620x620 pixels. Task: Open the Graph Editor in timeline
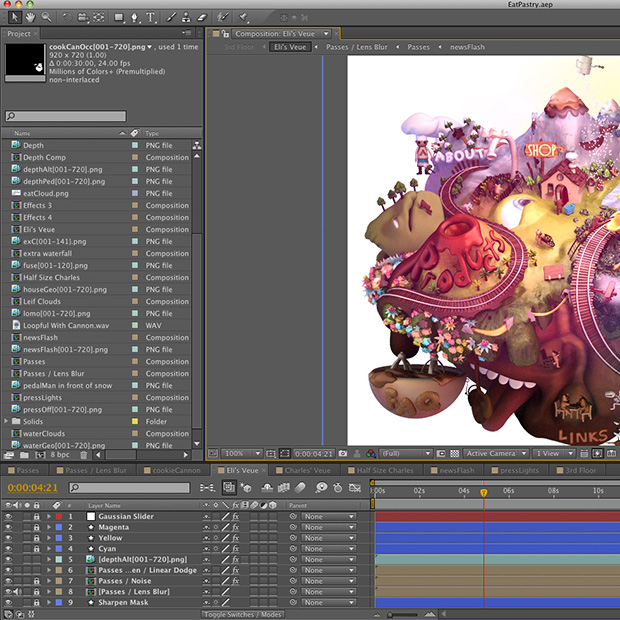(354, 488)
